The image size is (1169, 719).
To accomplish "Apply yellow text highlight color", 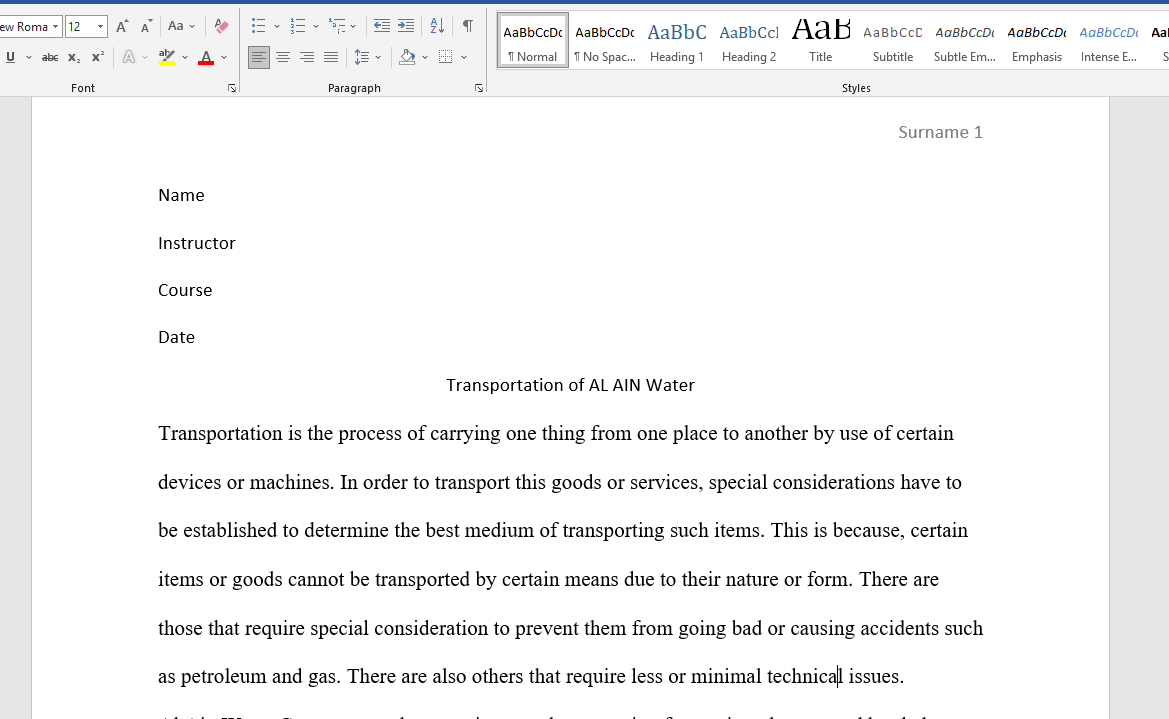I will pyautogui.click(x=167, y=57).
